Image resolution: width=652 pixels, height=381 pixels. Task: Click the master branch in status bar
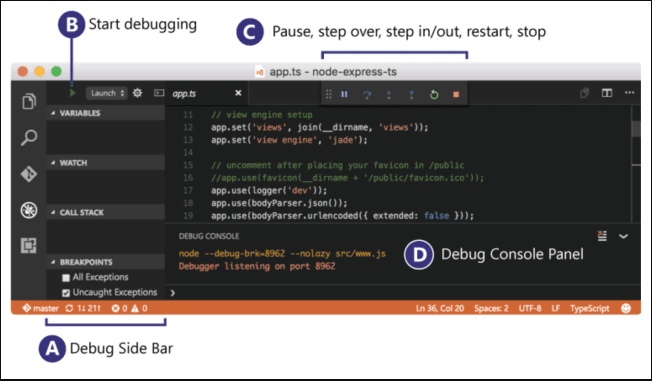coord(41,308)
